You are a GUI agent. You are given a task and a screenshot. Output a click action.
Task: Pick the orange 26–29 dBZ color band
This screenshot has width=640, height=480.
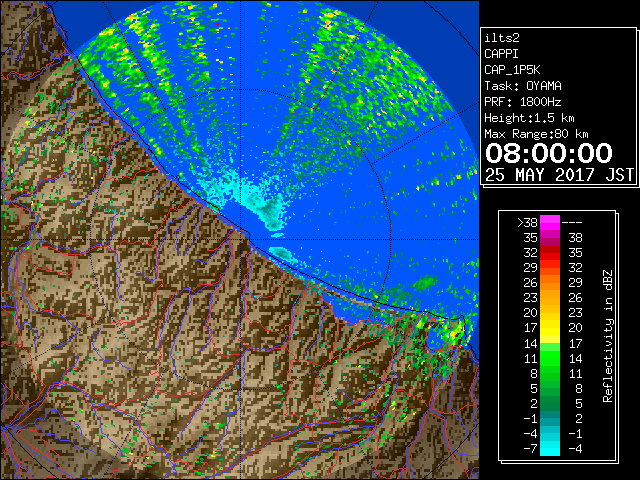550,282
